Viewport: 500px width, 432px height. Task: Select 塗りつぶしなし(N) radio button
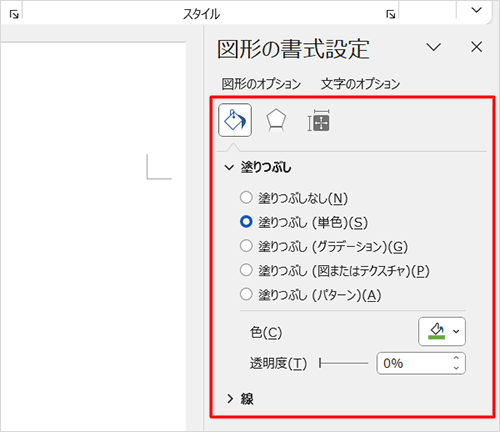click(x=246, y=197)
